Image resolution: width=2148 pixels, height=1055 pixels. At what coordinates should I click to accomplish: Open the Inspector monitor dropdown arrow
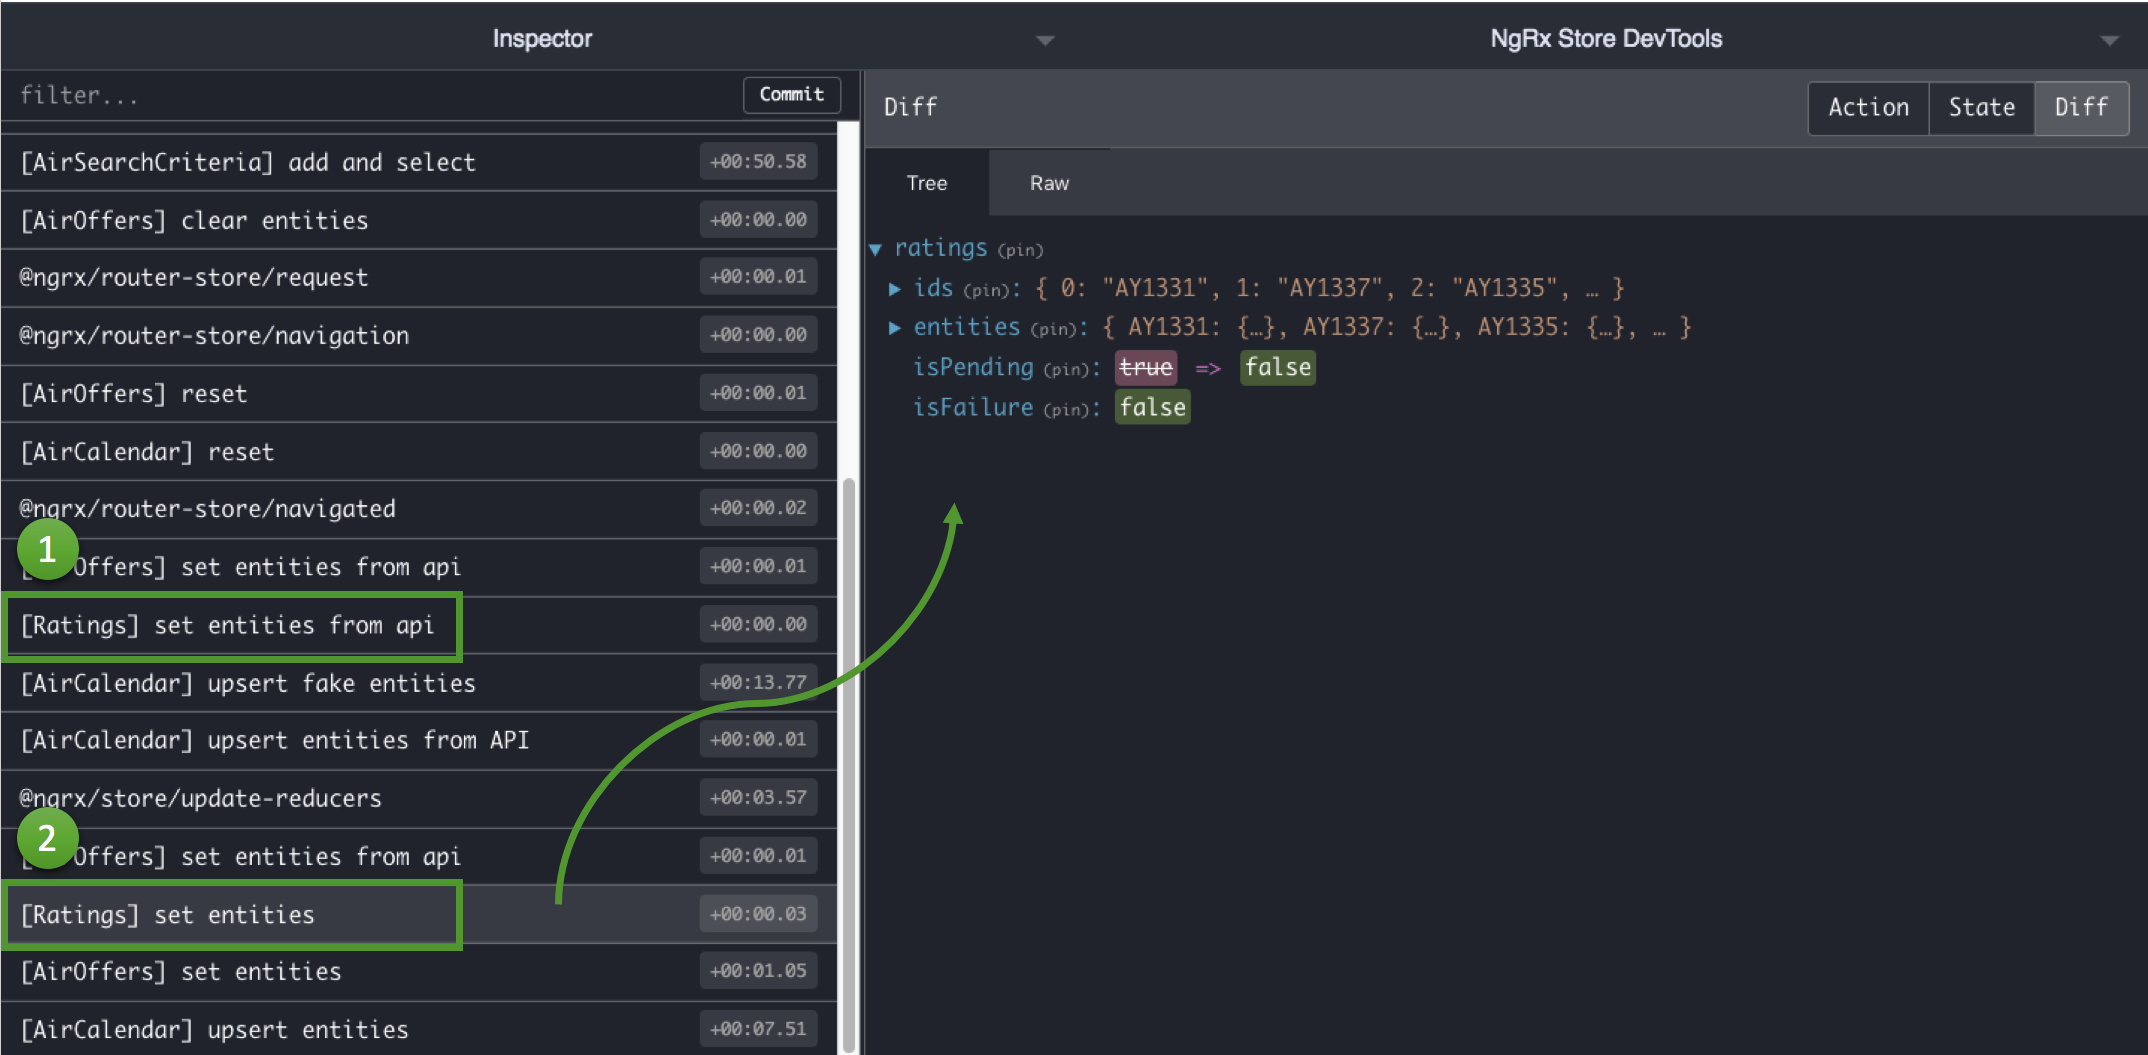1045,40
